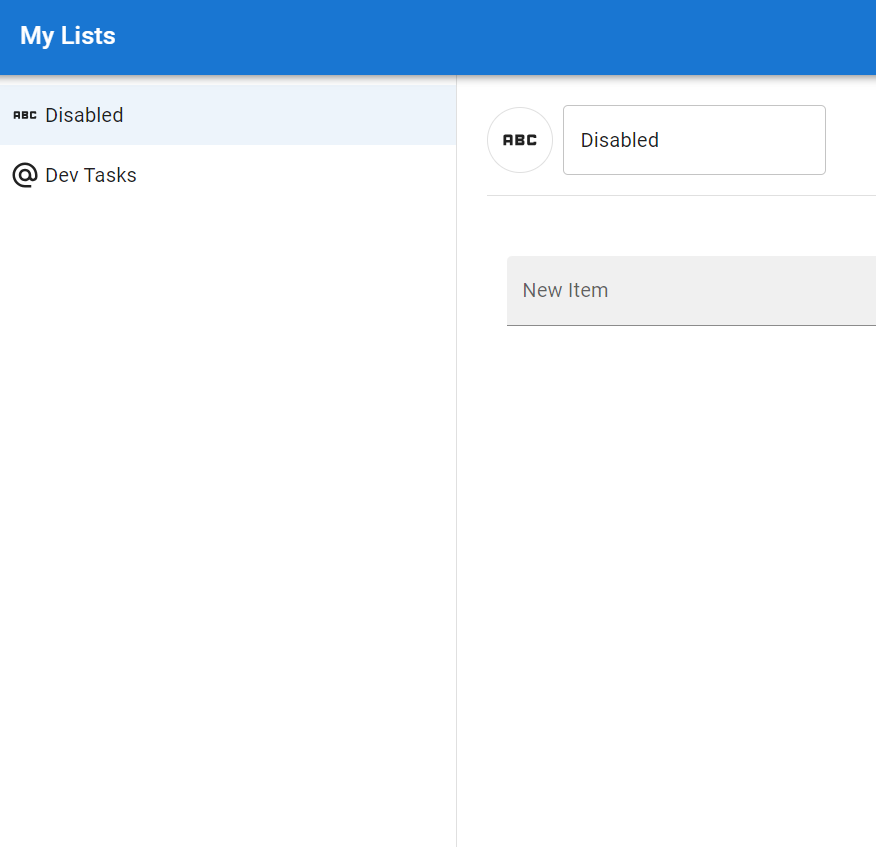The height and width of the screenshot is (847, 876).
Task: Click the ABC icon beside Disabled in sidebar
Action: (25, 115)
